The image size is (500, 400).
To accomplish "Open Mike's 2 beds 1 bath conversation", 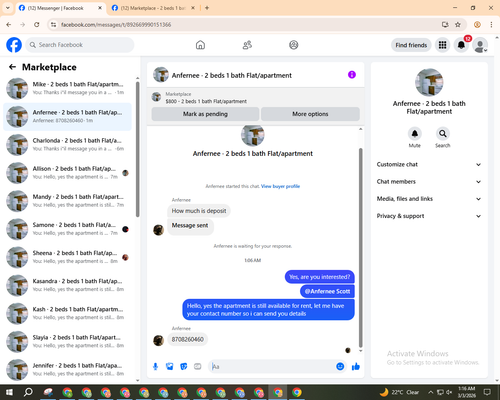I will (x=67, y=88).
